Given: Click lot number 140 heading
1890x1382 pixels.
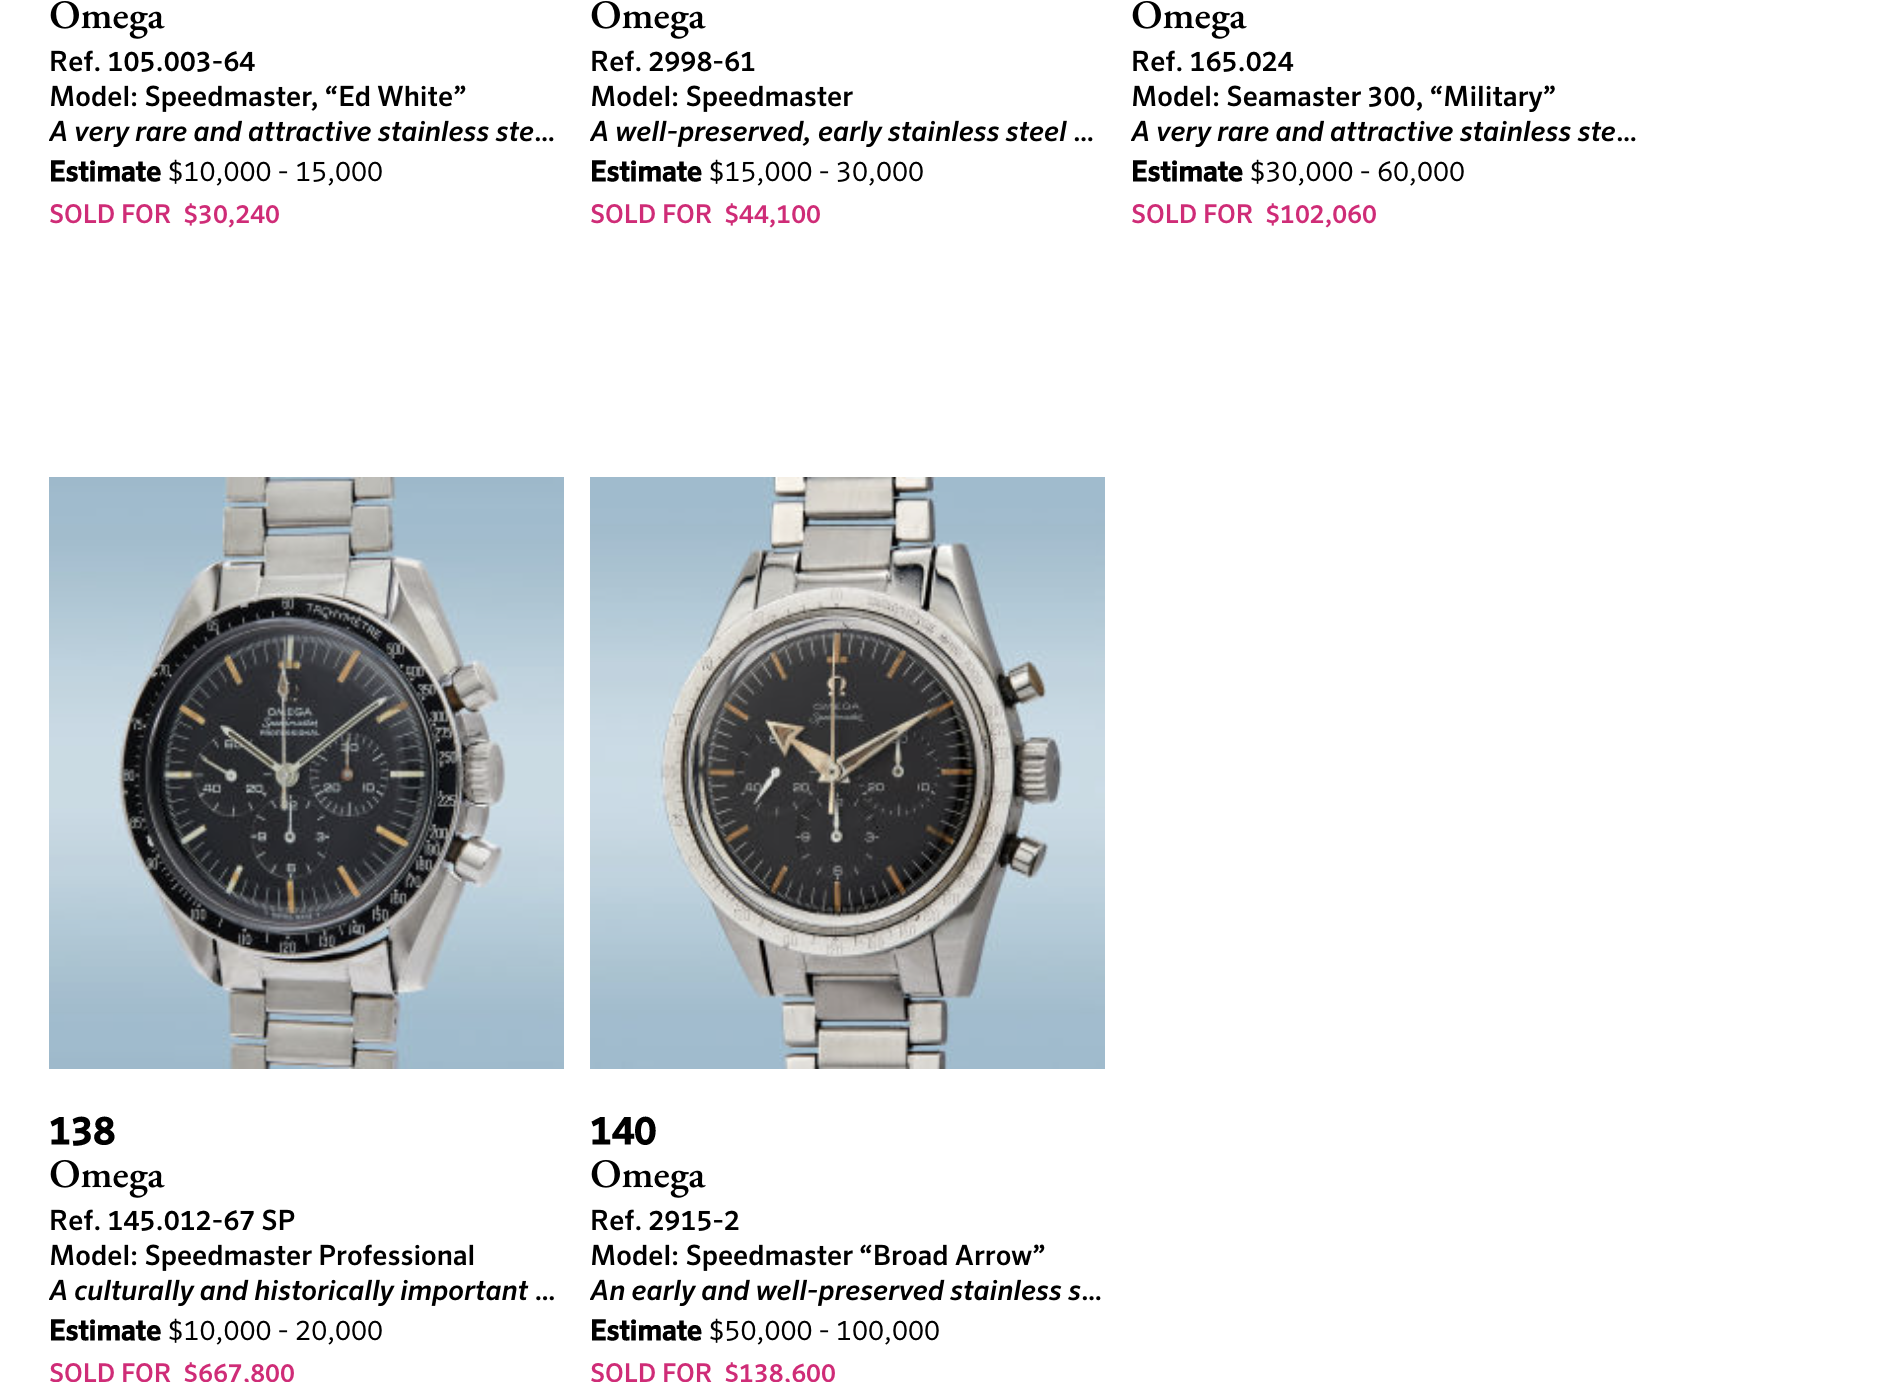Looking at the screenshot, I should point(623,1131).
